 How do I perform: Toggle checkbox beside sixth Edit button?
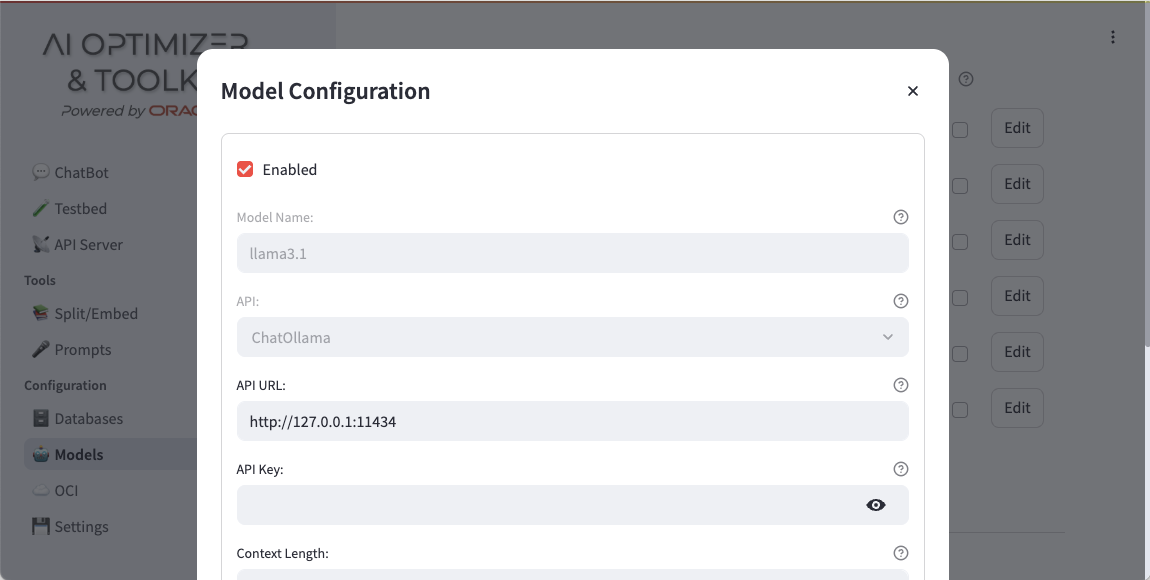960,410
